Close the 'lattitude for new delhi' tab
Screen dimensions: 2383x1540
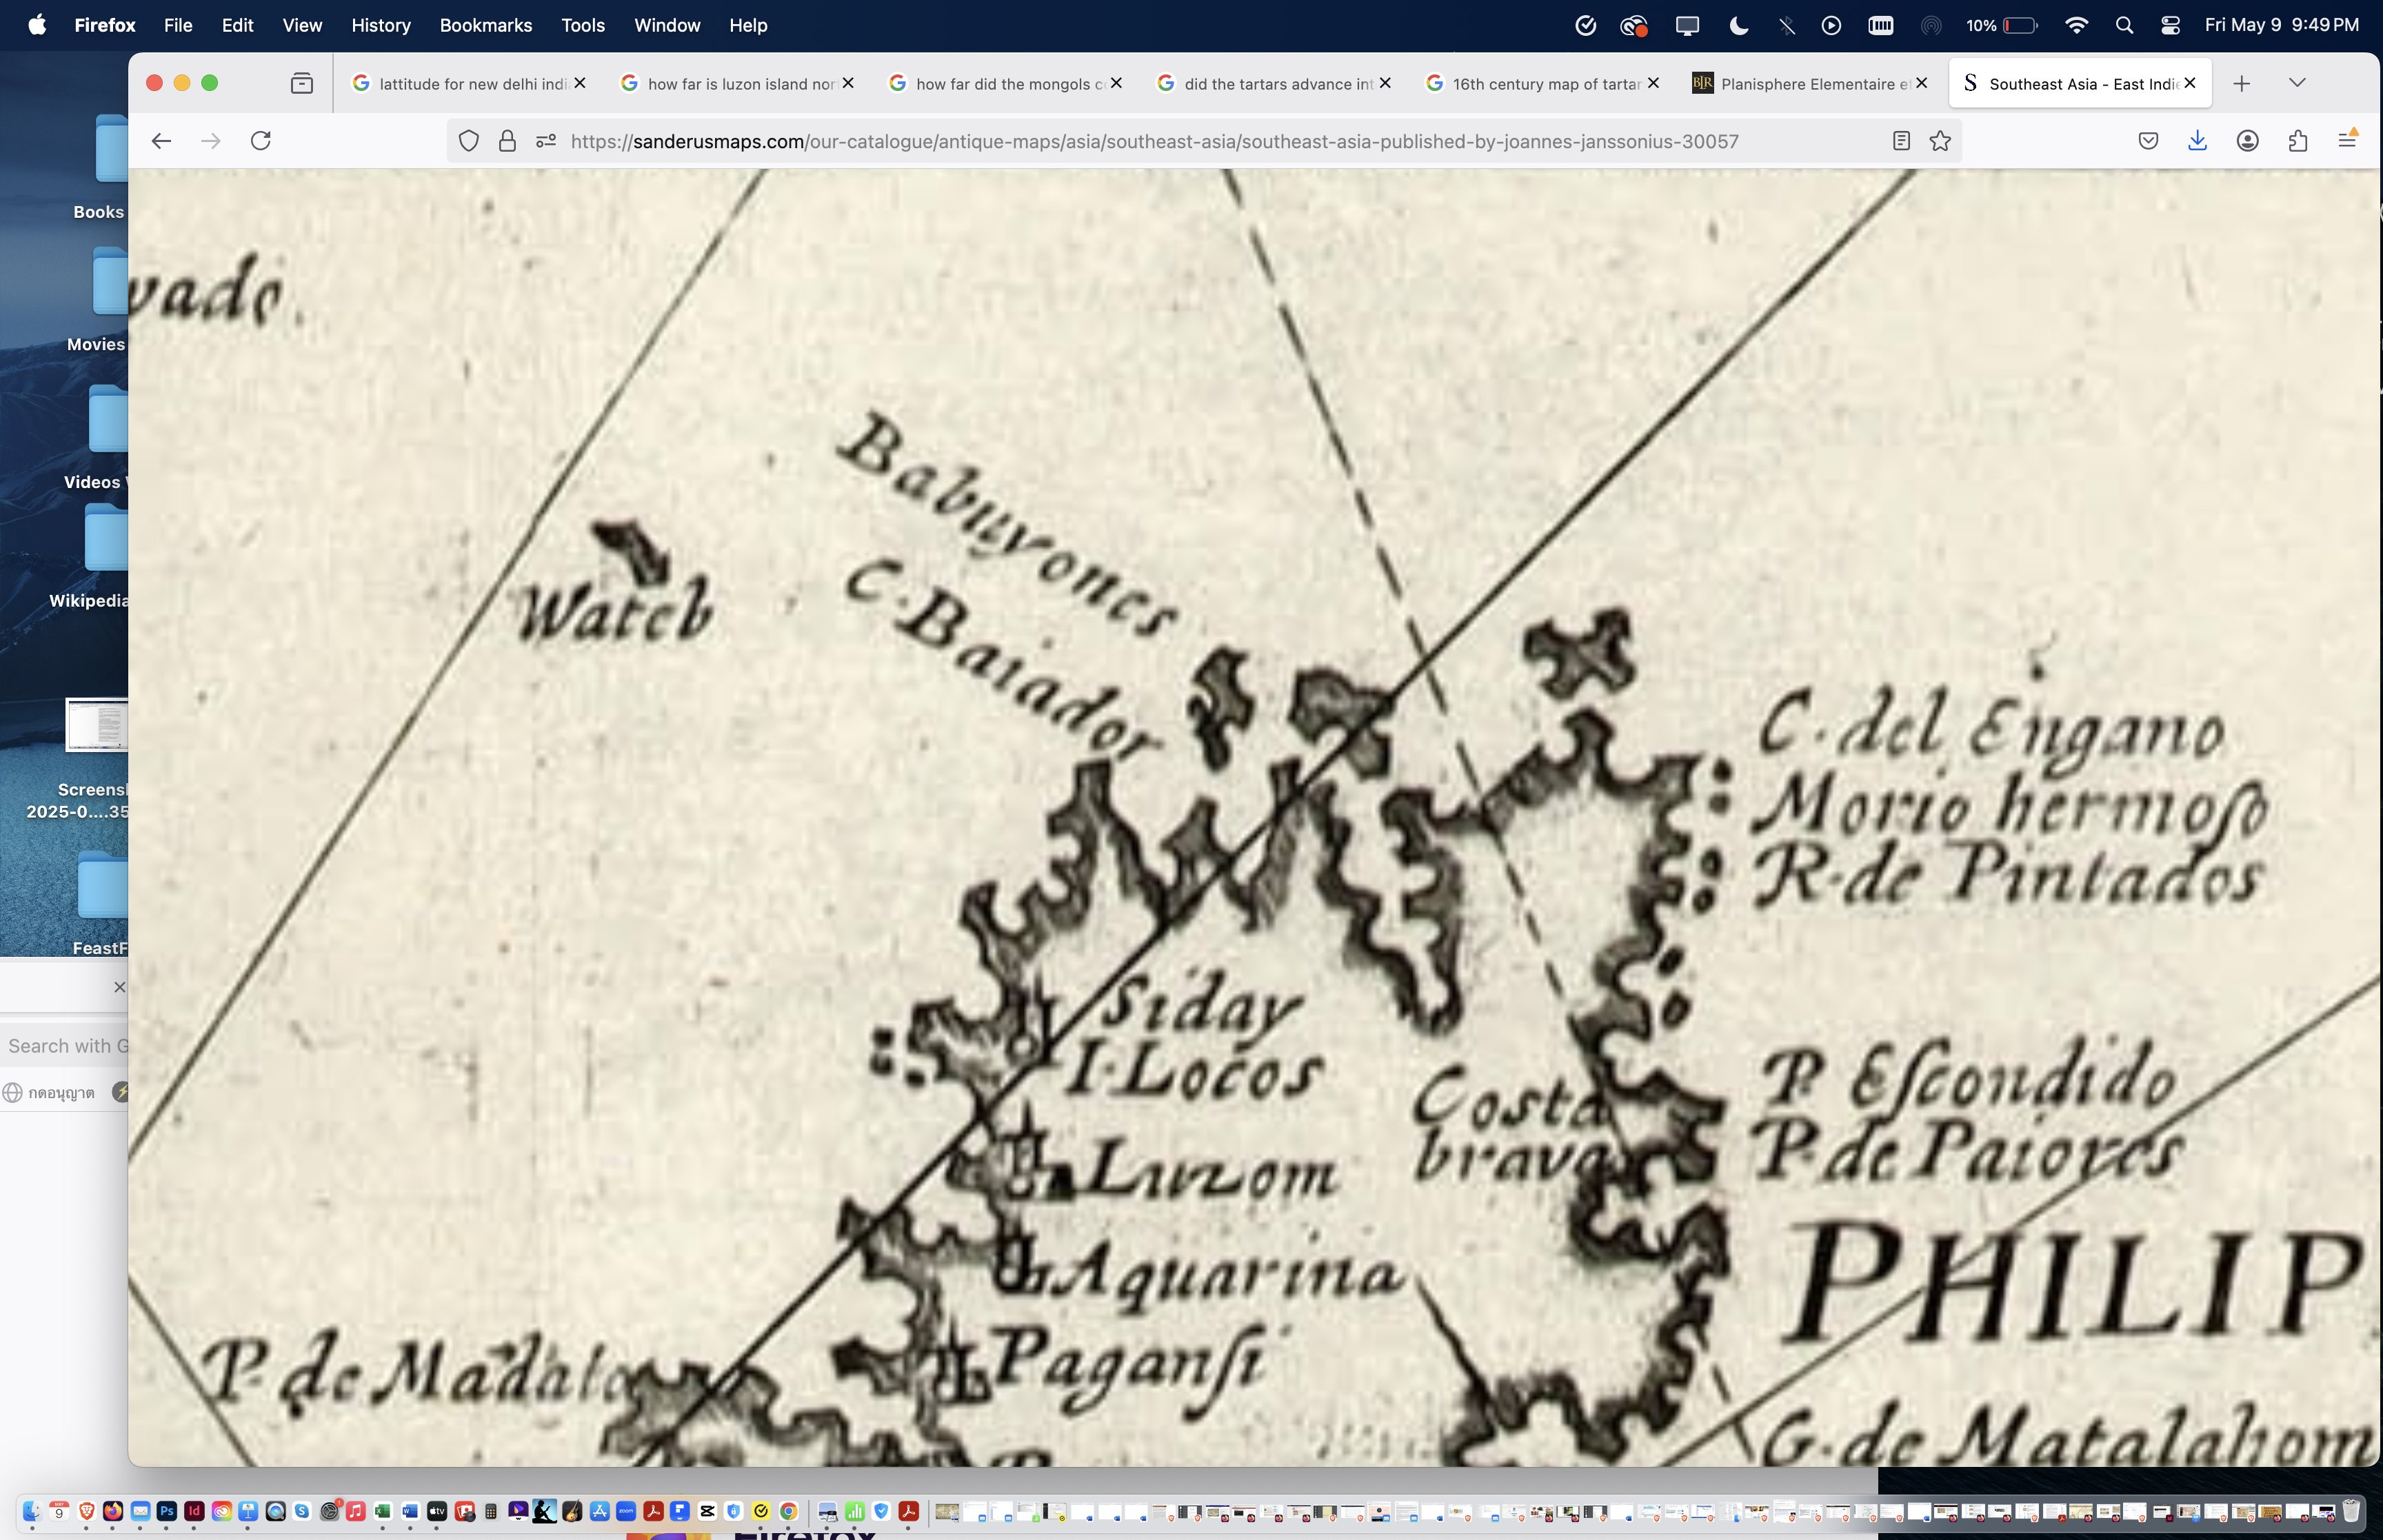(580, 83)
